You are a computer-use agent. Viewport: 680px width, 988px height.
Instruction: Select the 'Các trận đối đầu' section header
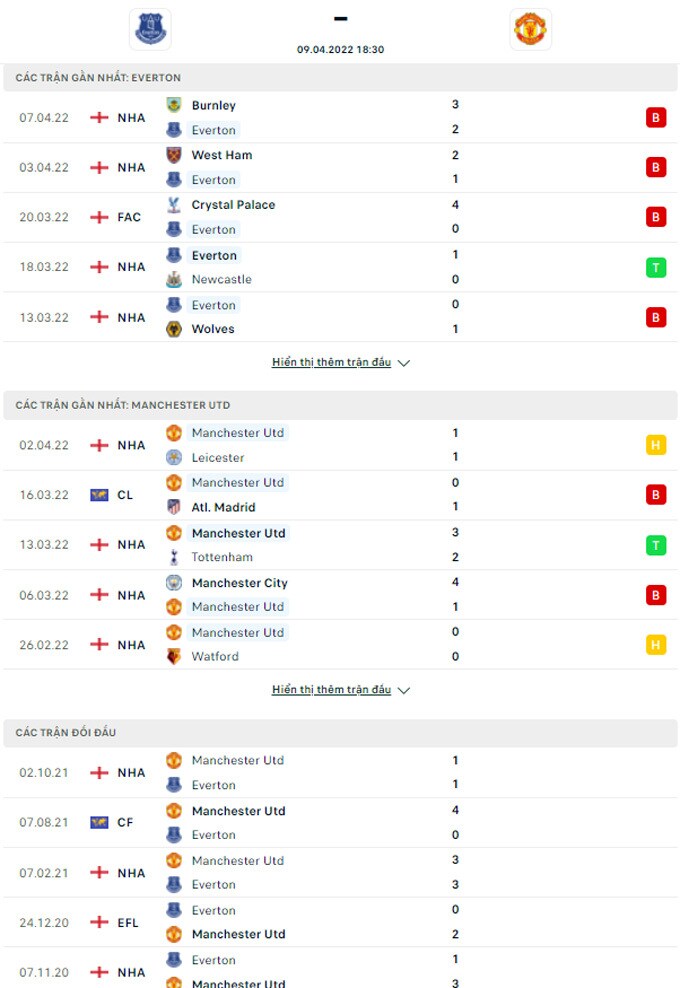point(66,733)
